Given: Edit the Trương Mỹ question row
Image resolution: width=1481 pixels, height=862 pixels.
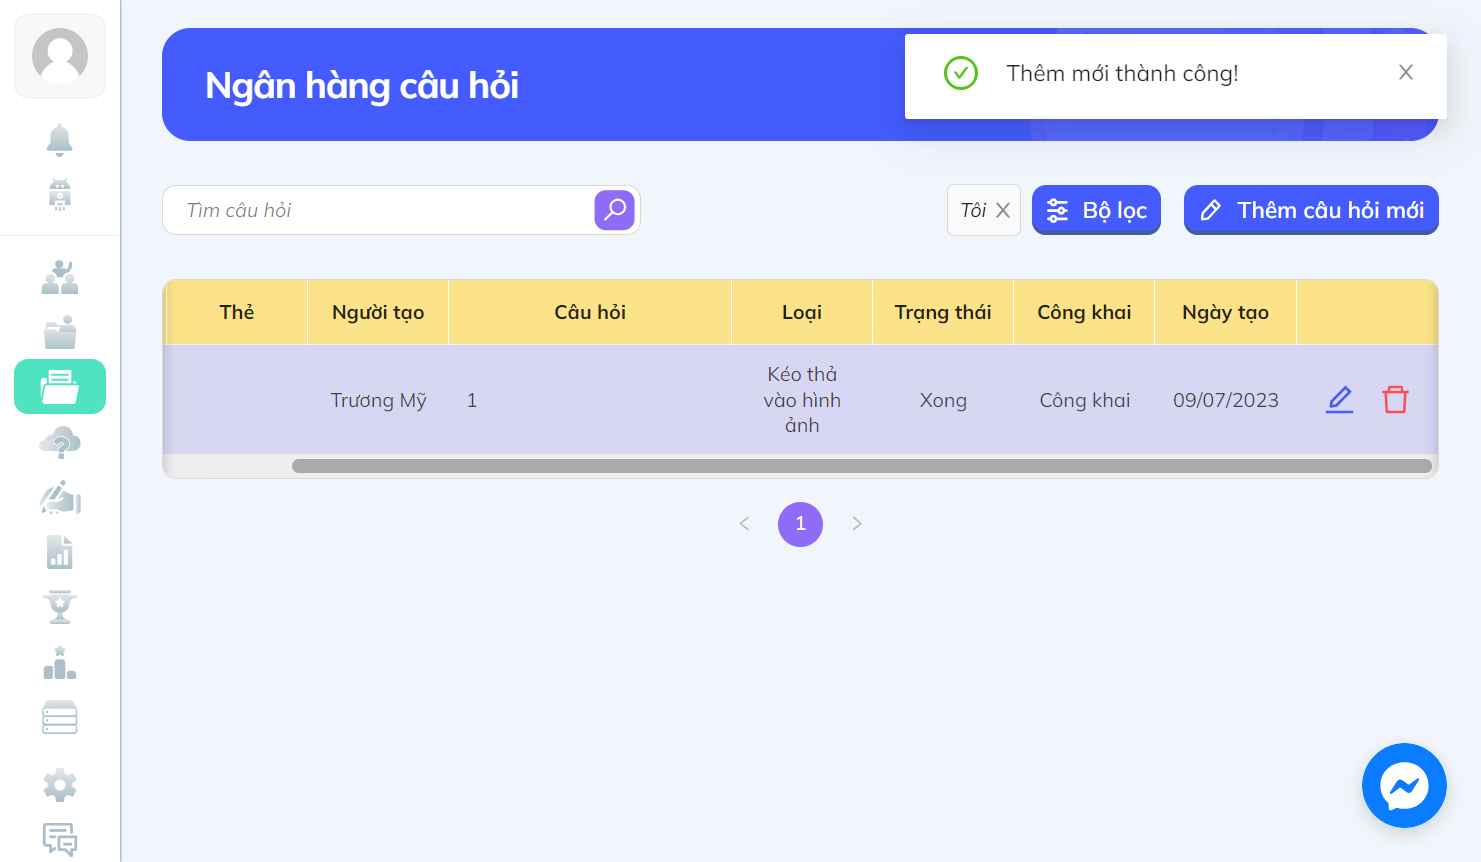Looking at the screenshot, I should pyautogui.click(x=1340, y=400).
